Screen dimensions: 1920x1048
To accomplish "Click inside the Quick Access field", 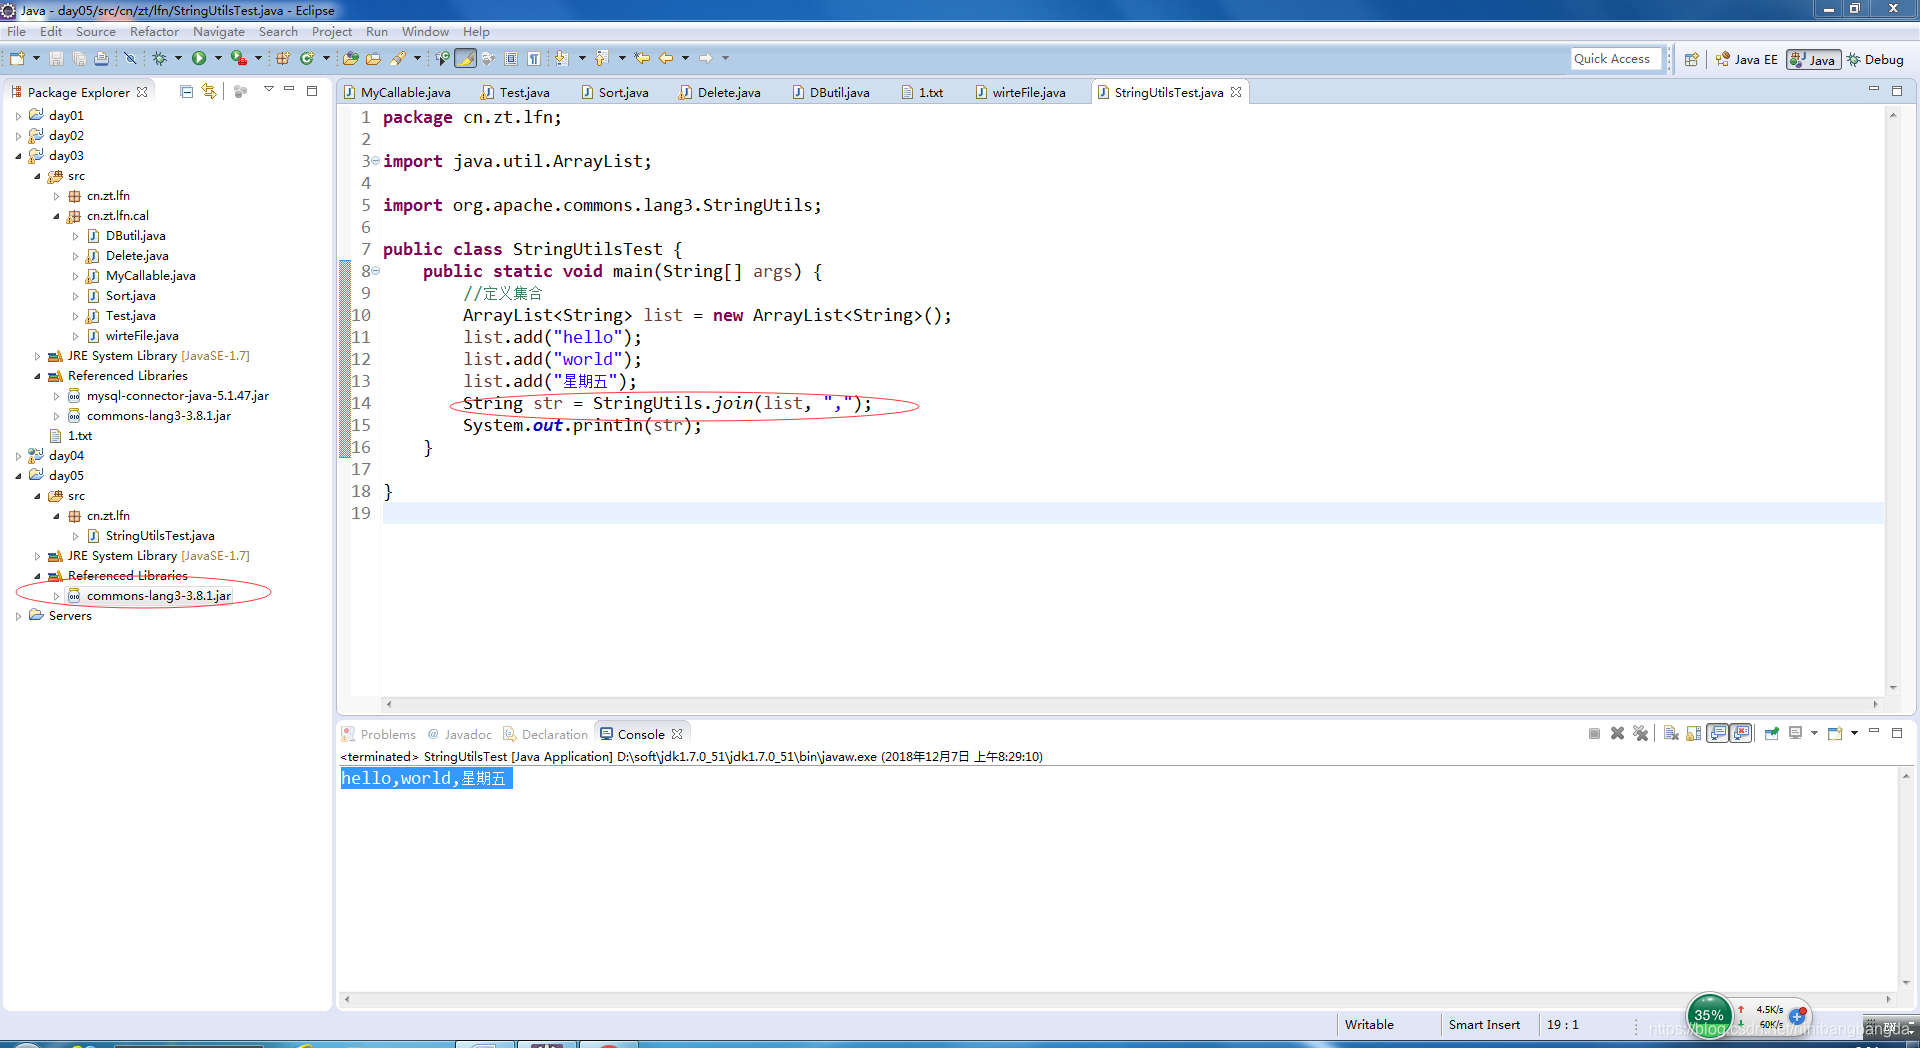I will tap(1615, 58).
